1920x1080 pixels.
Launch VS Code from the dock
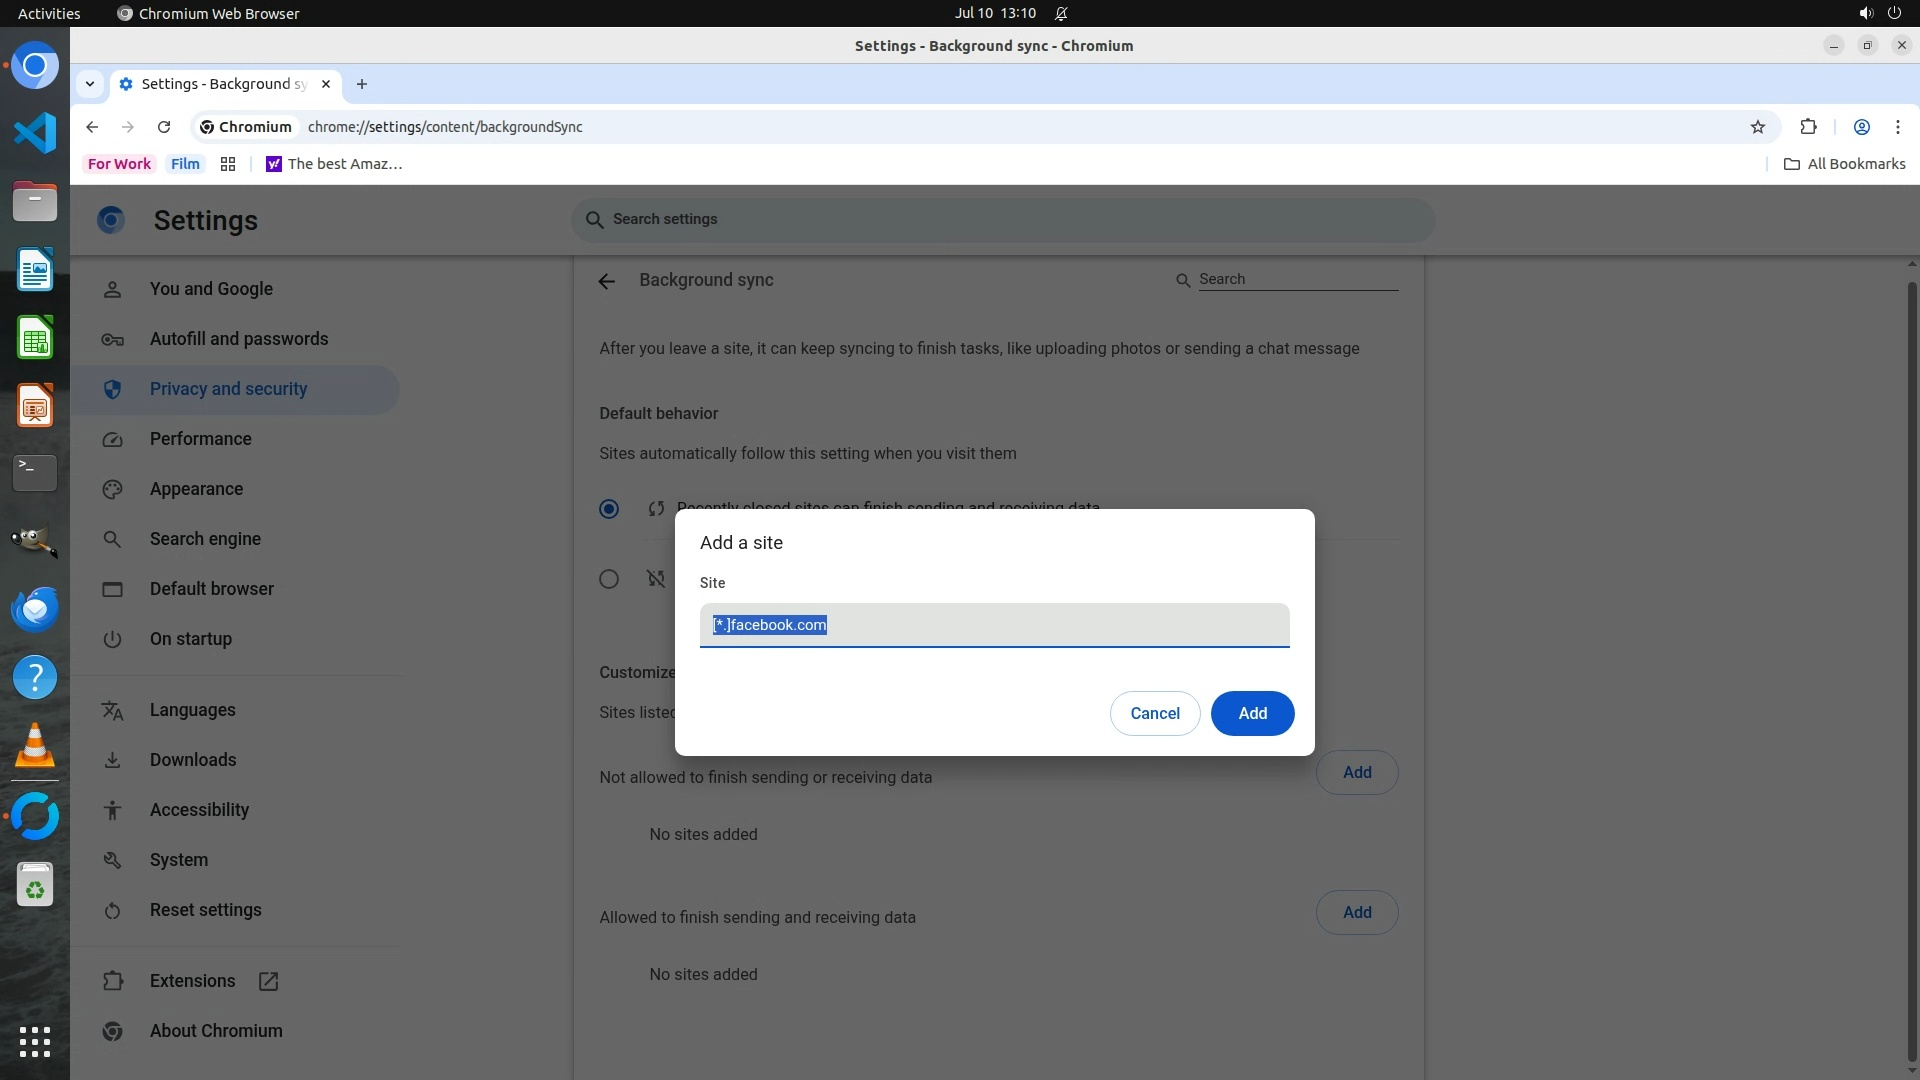[x=35, y=133]
